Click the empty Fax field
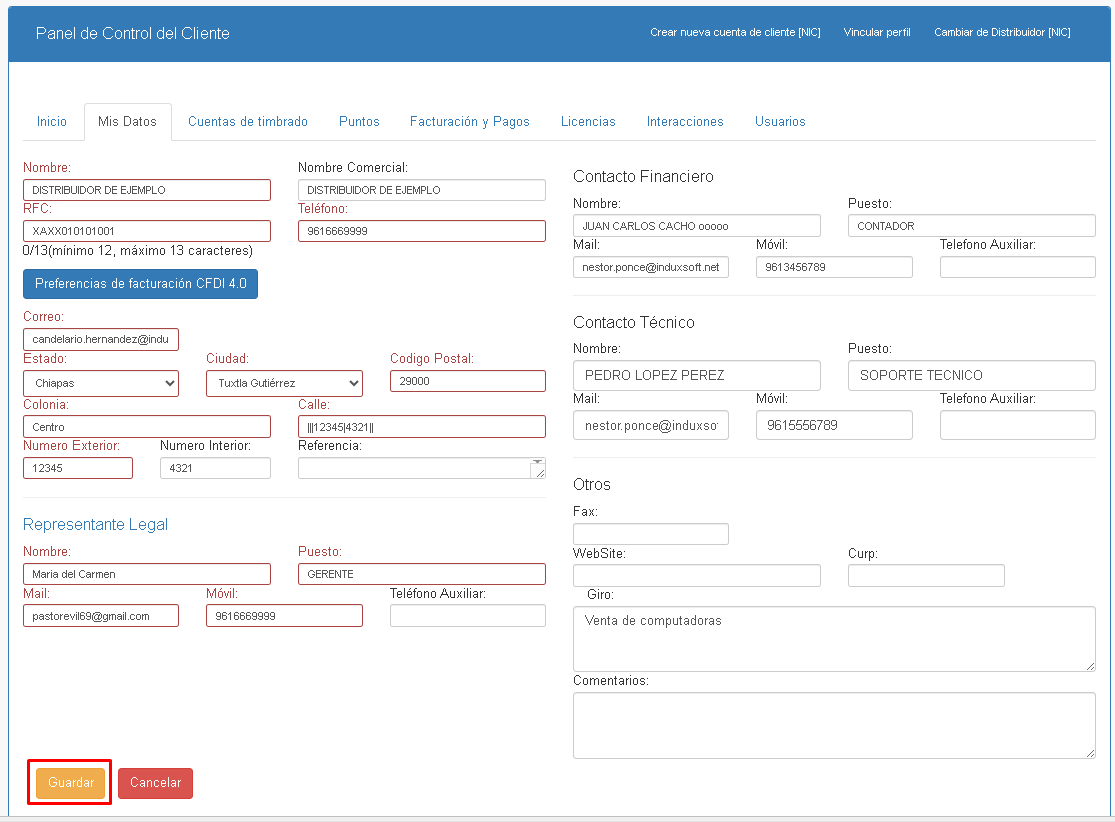Image resolution: width=1115 pixels, height=822 pixels. 651,534
